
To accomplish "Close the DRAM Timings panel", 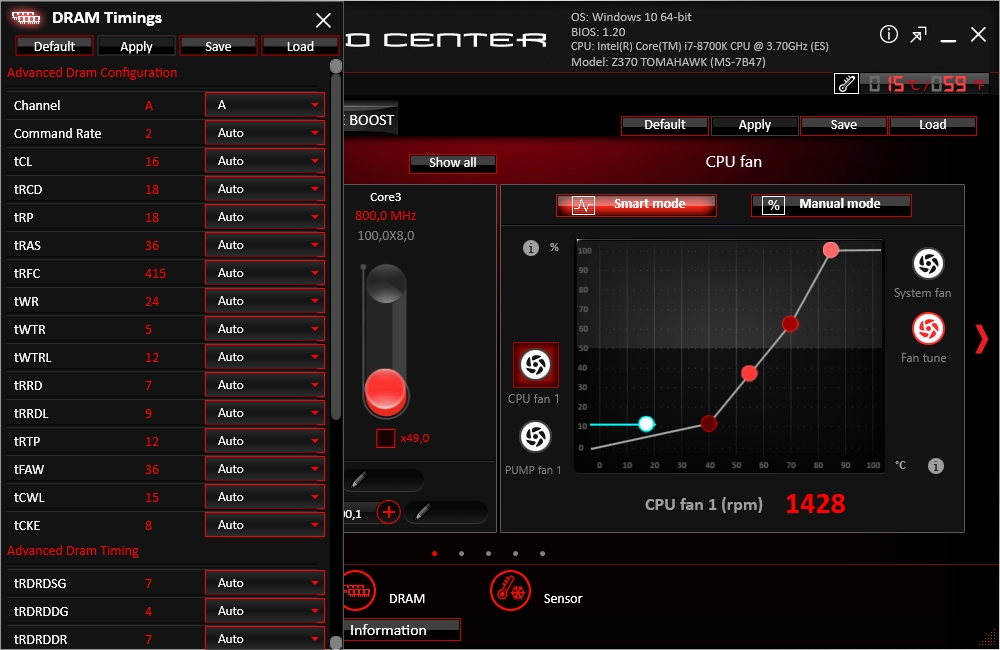I will (323, 20).
